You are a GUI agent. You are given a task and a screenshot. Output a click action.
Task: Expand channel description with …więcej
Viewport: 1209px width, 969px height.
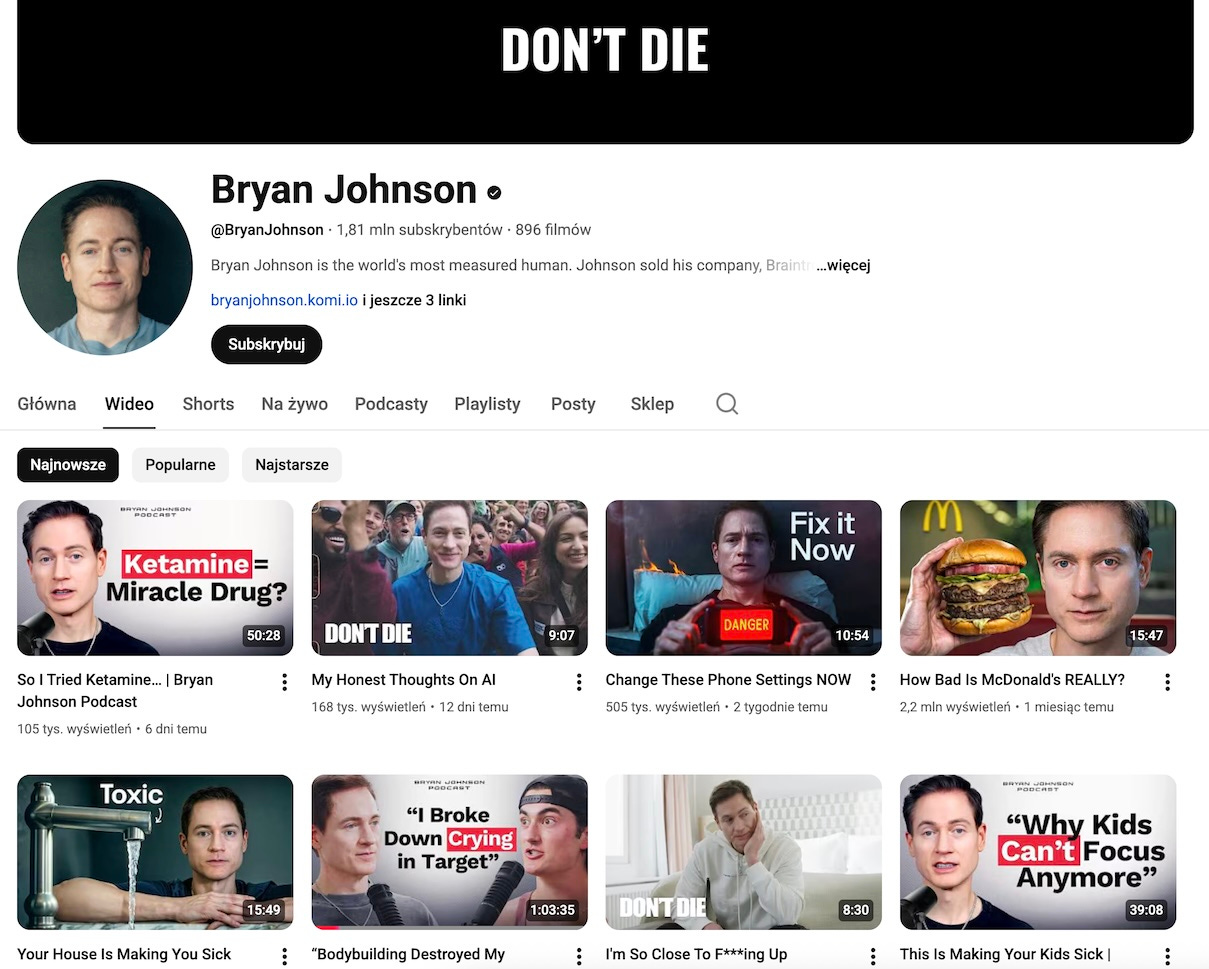tap(843, 266)
